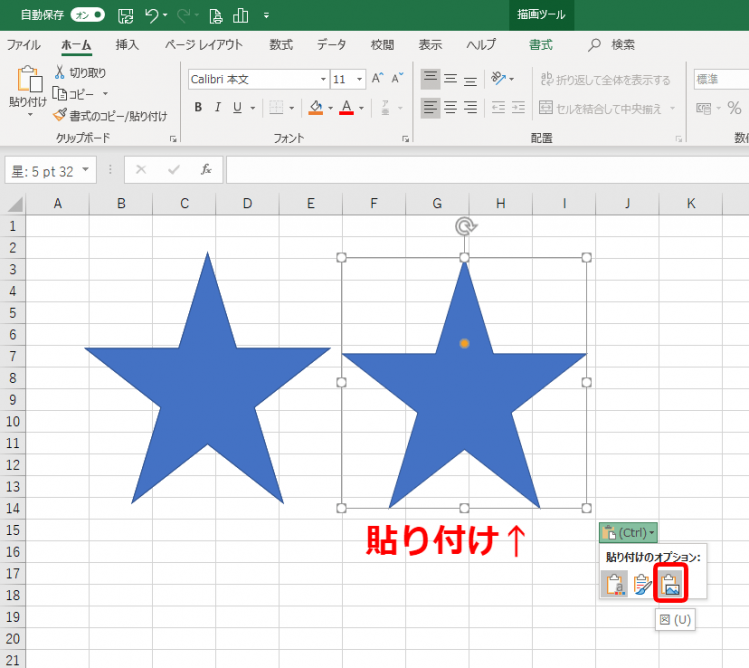Image resolution: width=749 pixels, height=668 pixels.
Task: Open the underline style dropdown arrow
Action: point(253,108)
